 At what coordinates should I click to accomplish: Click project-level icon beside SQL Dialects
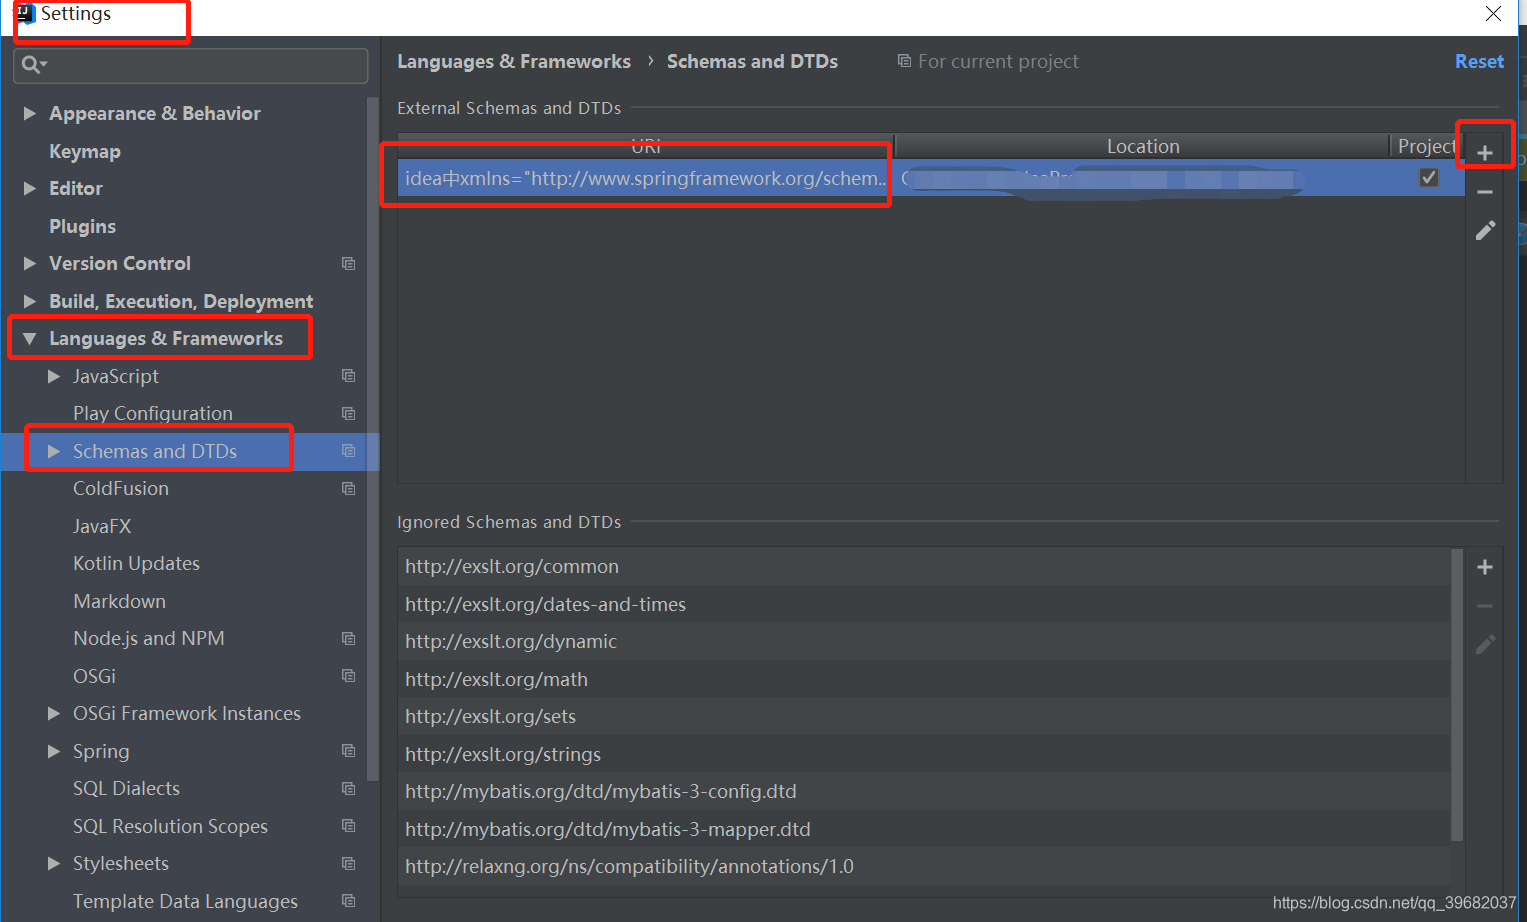coord(348,789)
